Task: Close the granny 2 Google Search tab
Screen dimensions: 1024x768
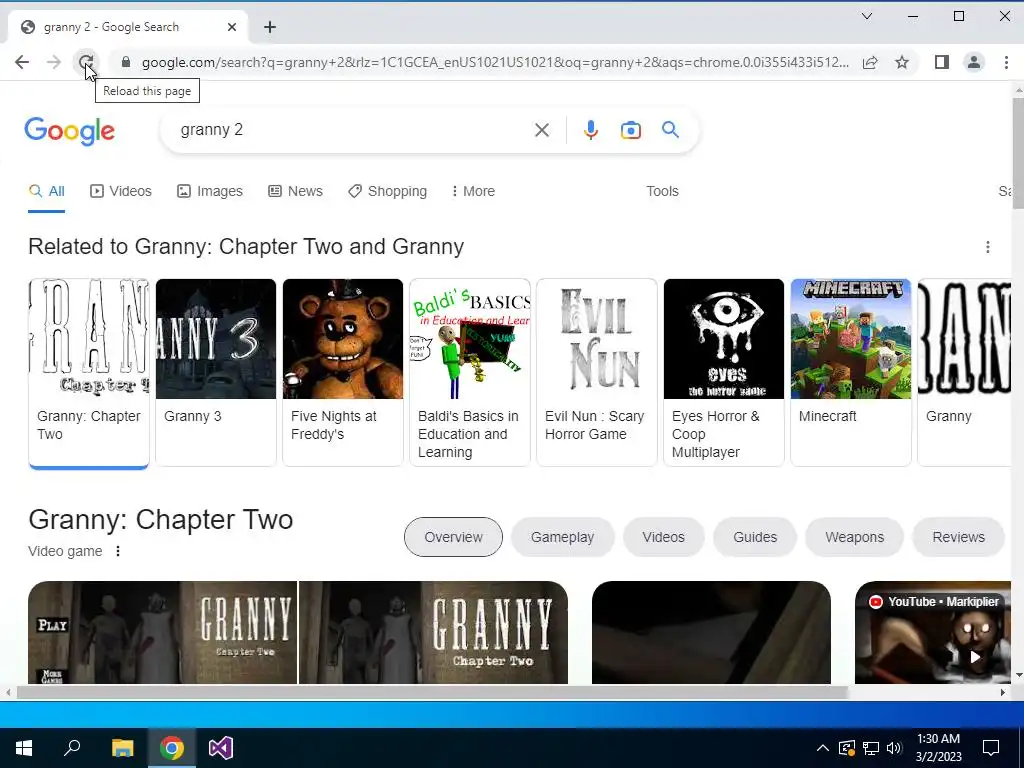Action: [232, 27]
